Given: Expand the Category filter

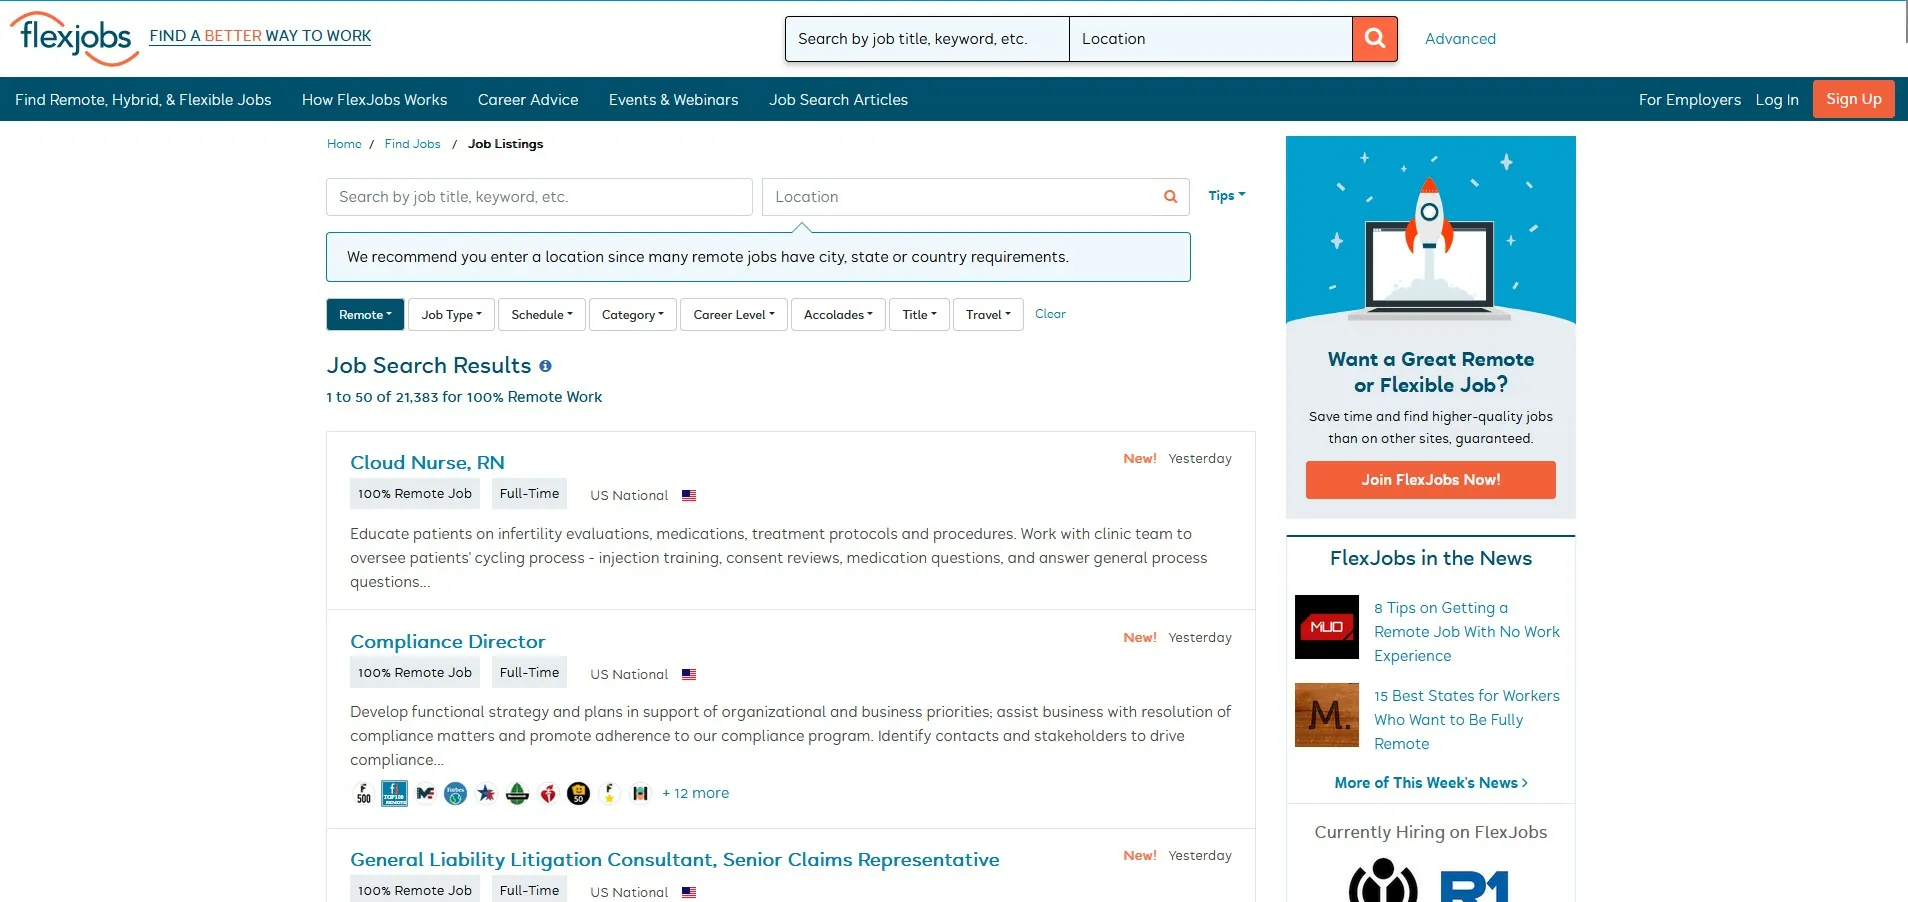Looking at the screenshot, I should [x=633, y=315].
